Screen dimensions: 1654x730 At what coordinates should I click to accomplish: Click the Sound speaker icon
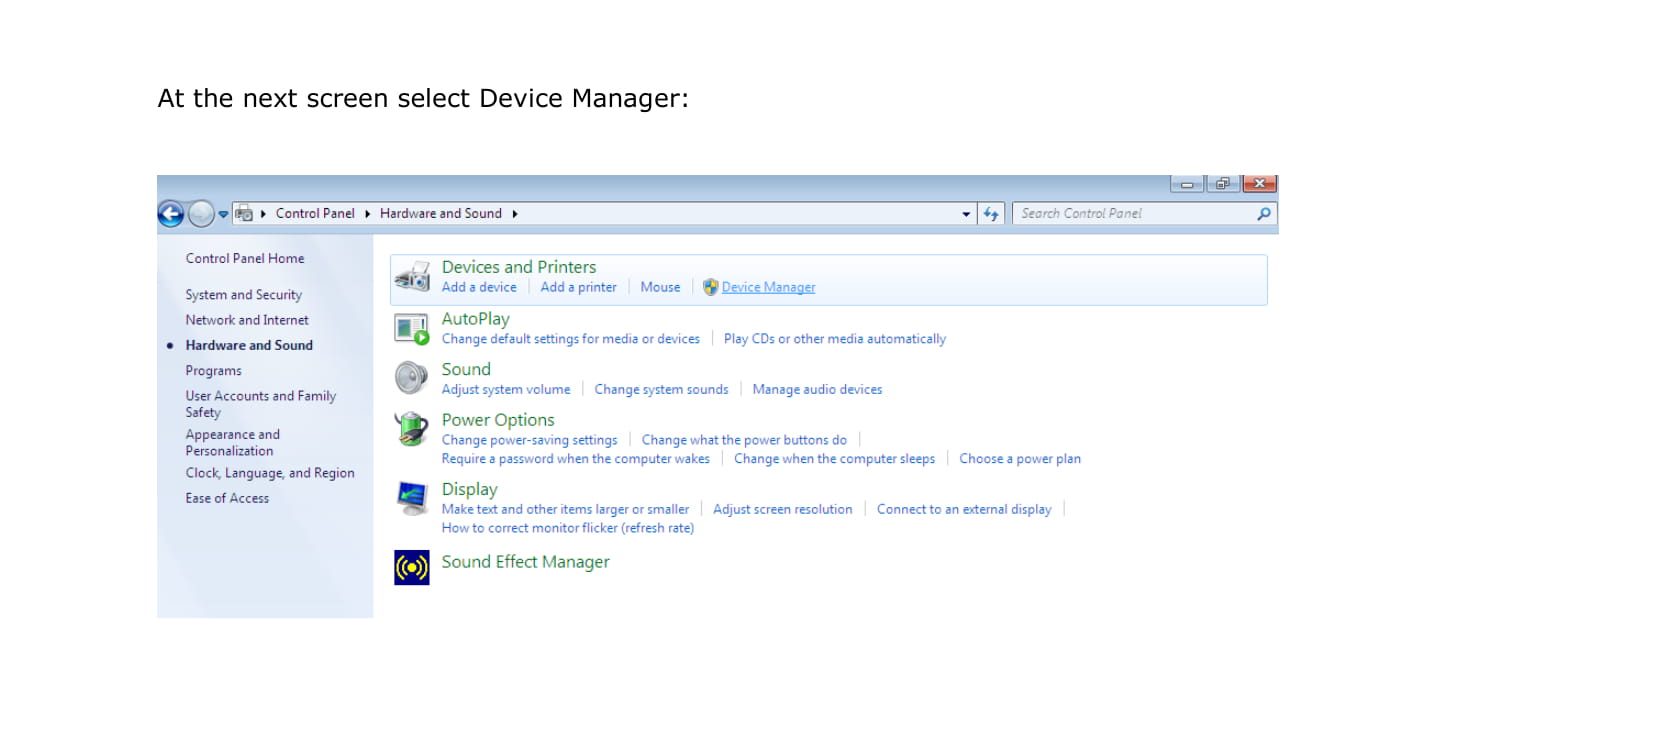point(411,378)
